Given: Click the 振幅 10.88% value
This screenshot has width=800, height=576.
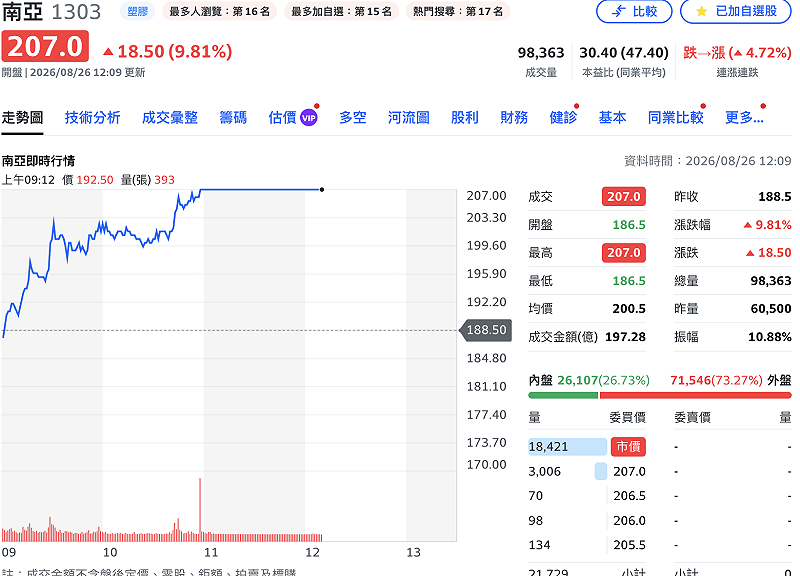Looking at the screenshot, I should (x=769, y=337).
